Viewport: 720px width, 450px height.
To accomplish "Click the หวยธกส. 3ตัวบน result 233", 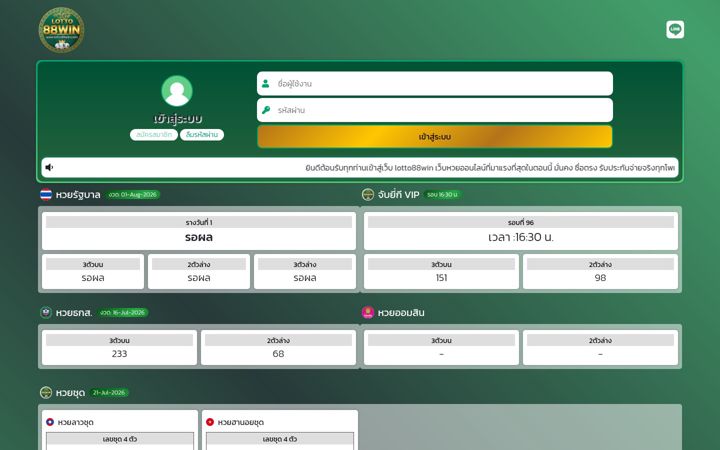I will (x=119, y=354).
